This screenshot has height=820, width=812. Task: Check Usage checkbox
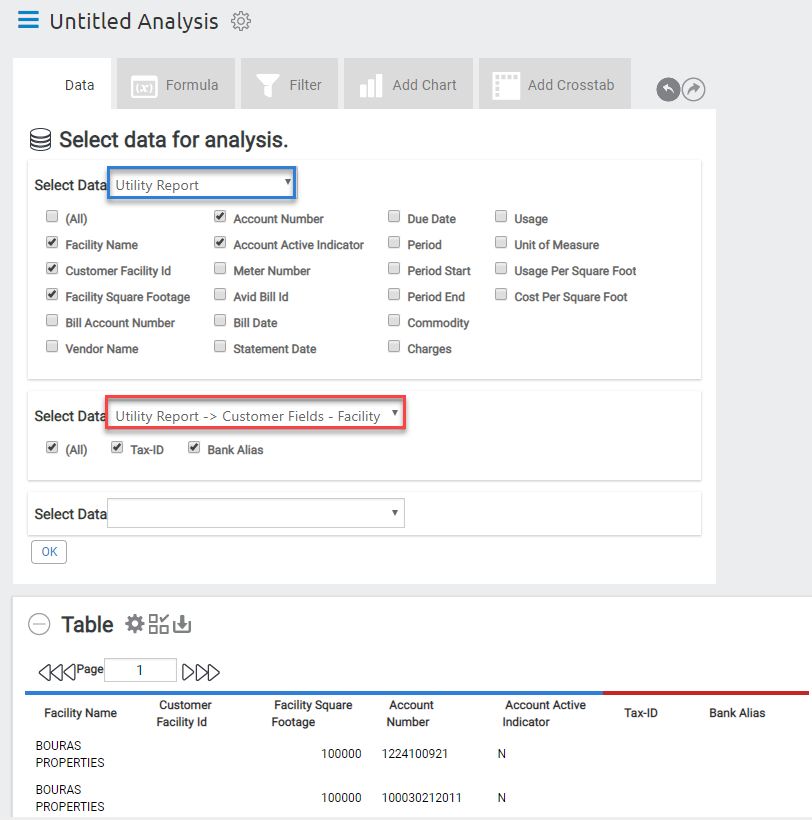point(501,217)
